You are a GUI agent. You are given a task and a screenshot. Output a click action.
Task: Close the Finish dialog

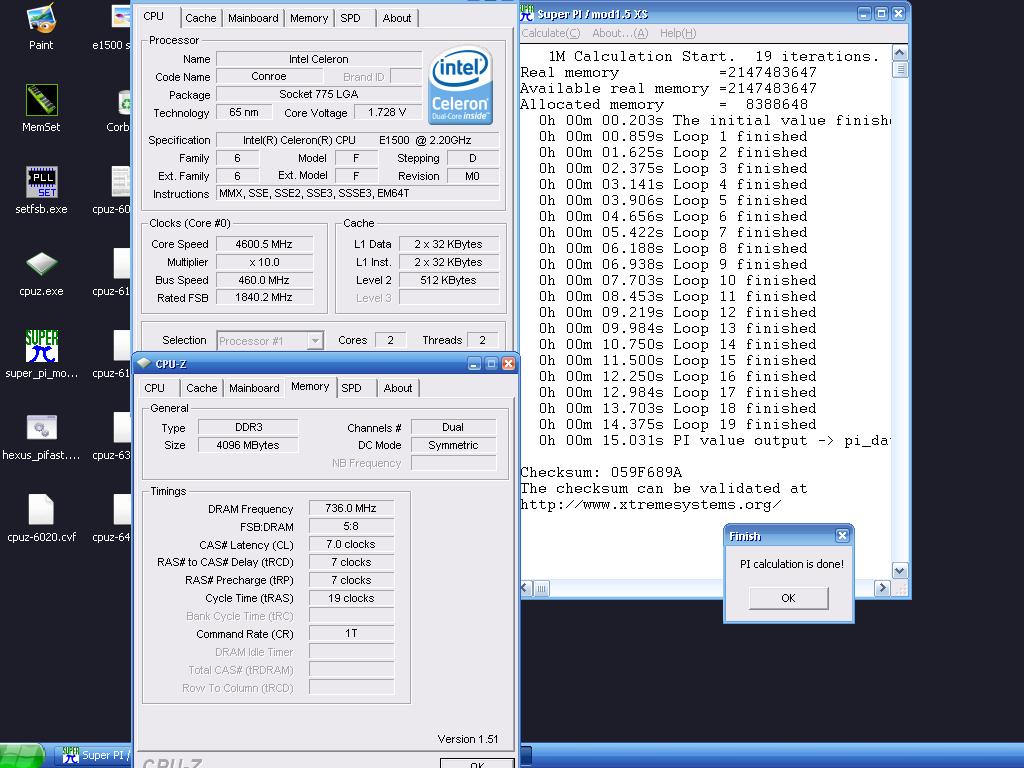(x=842, y=536)
